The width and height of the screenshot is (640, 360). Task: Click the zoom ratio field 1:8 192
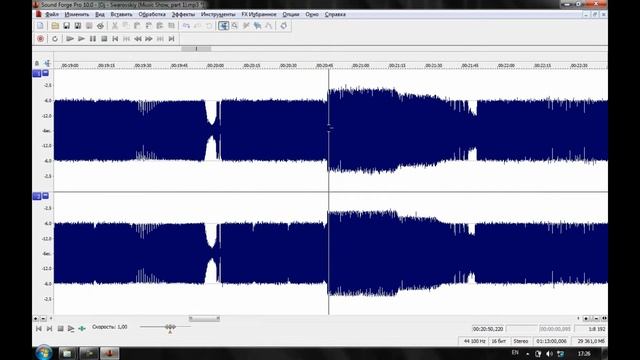pos(590,329)
